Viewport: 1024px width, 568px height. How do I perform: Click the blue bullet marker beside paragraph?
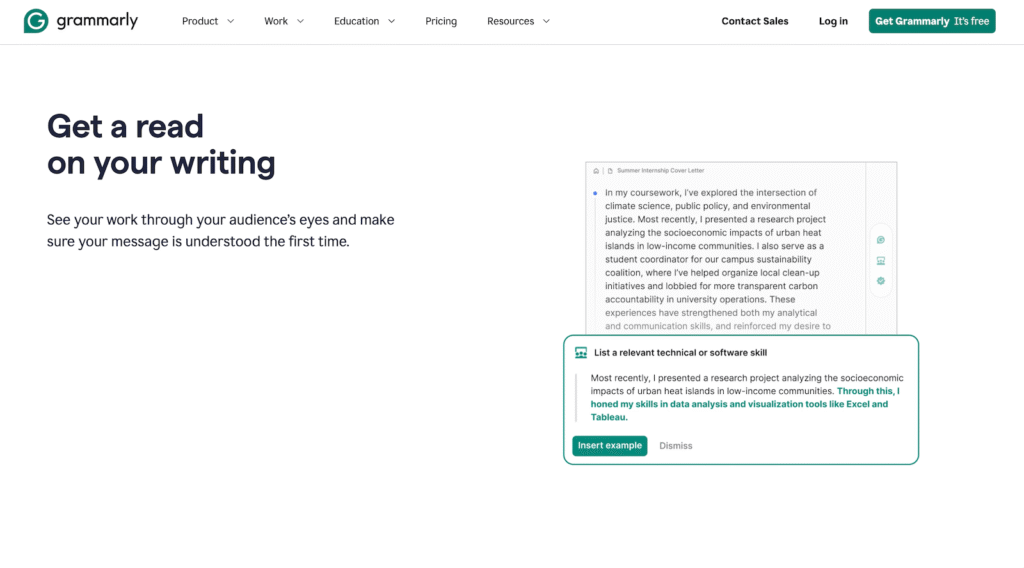(595, 193)
